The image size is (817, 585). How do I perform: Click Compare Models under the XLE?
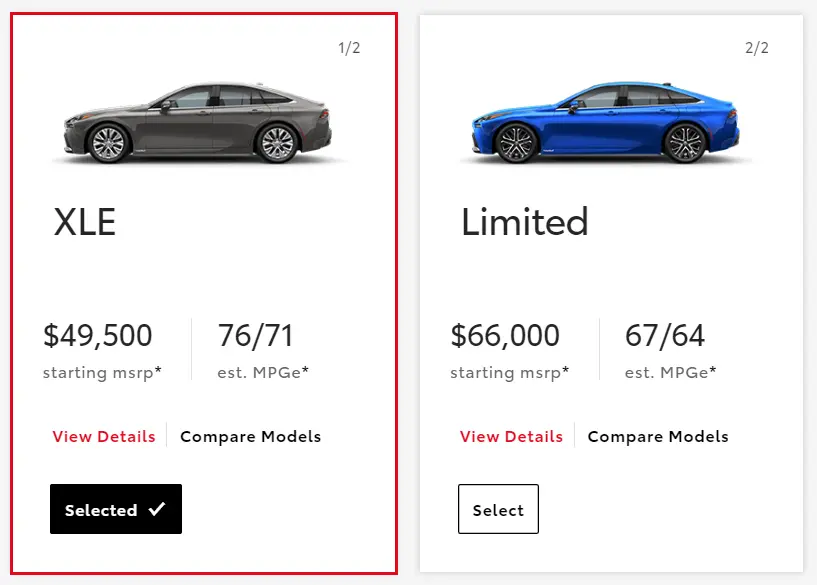[x=251, y=437]
